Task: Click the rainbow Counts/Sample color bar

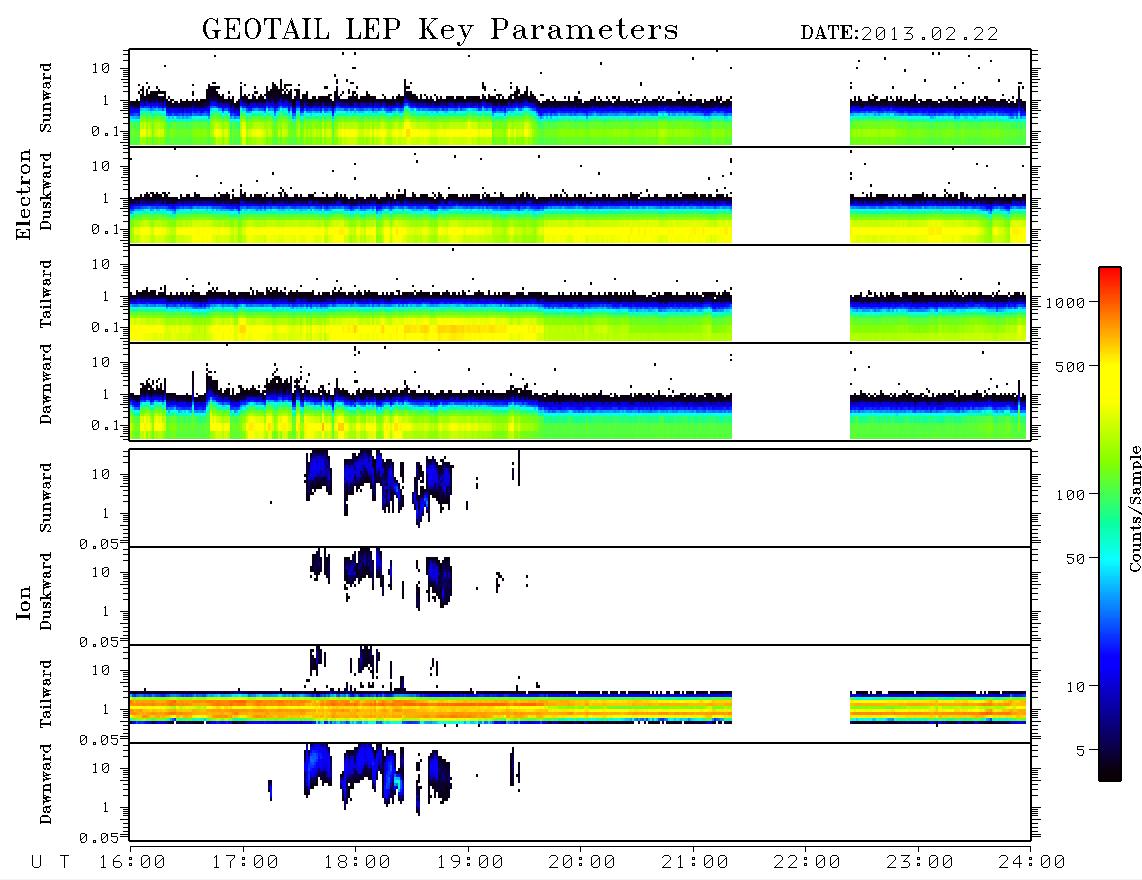Action: (x=1110, y=524)
